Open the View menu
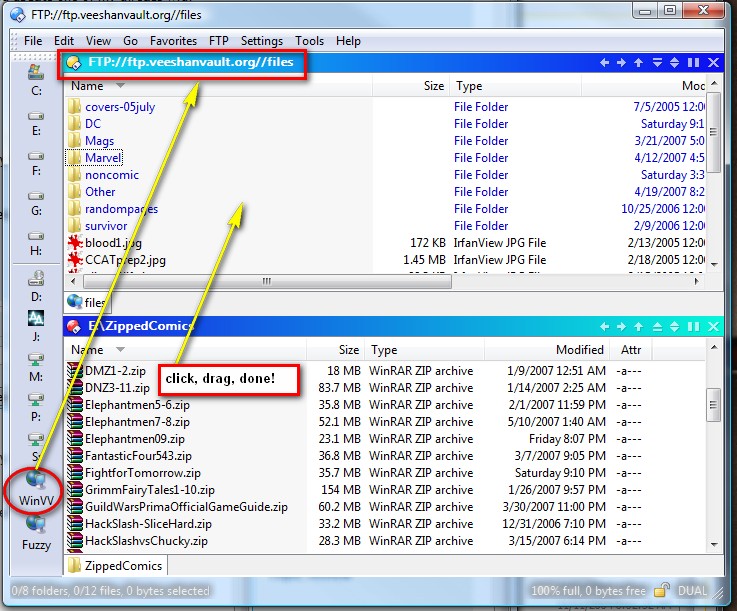 (98, 41)
